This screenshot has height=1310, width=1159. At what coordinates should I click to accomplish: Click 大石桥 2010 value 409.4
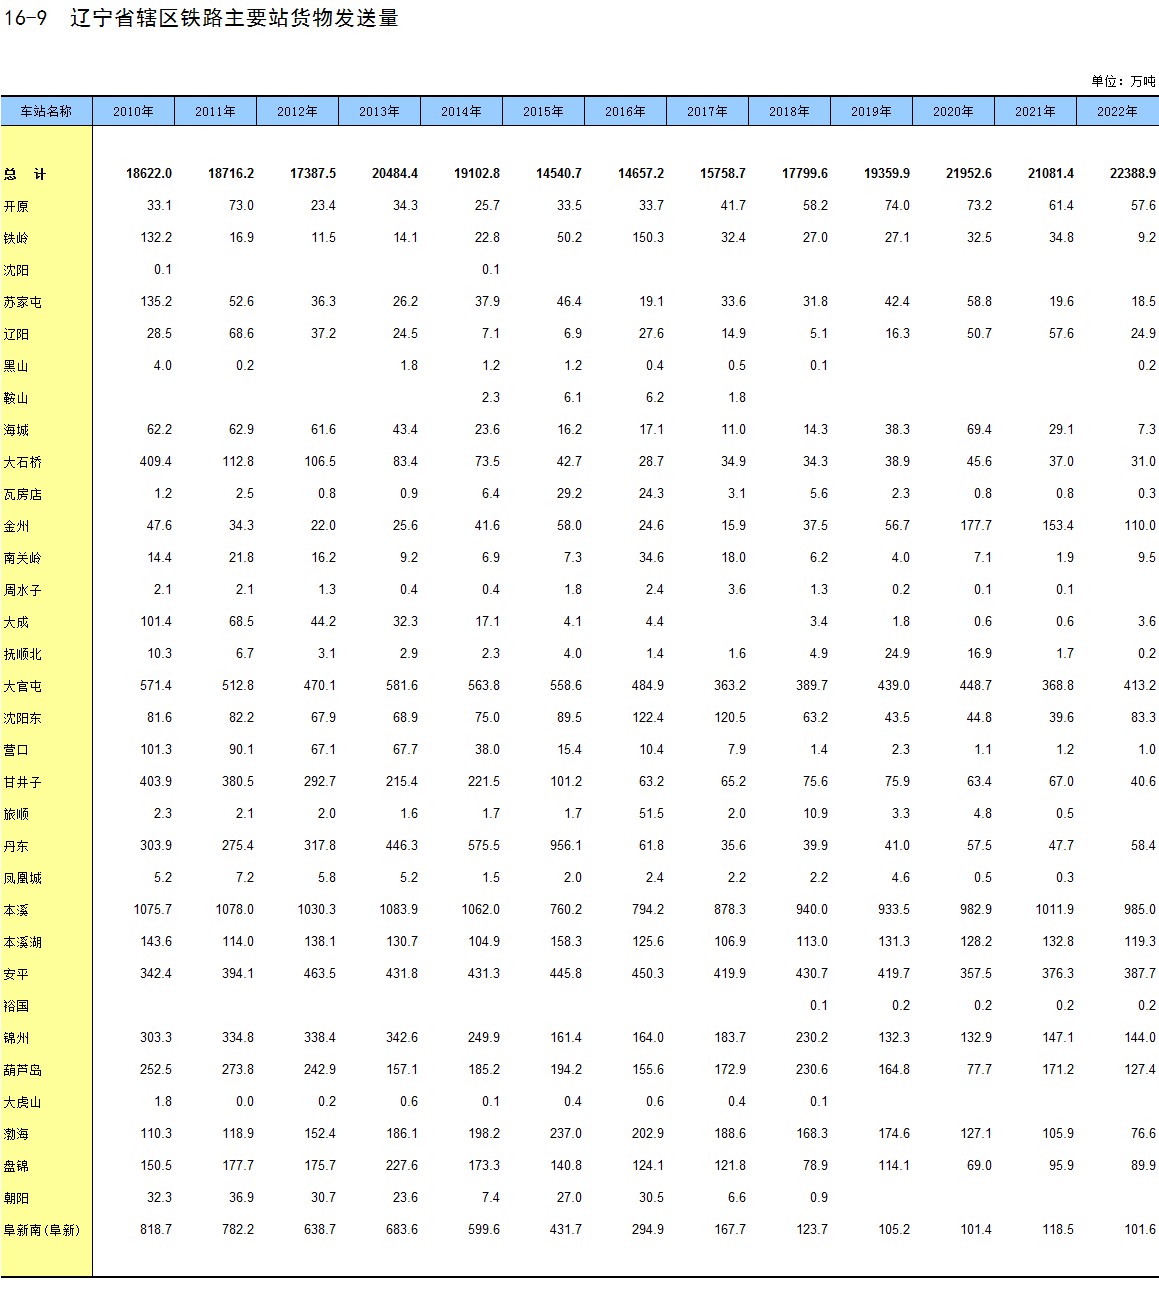coord(156,462)
